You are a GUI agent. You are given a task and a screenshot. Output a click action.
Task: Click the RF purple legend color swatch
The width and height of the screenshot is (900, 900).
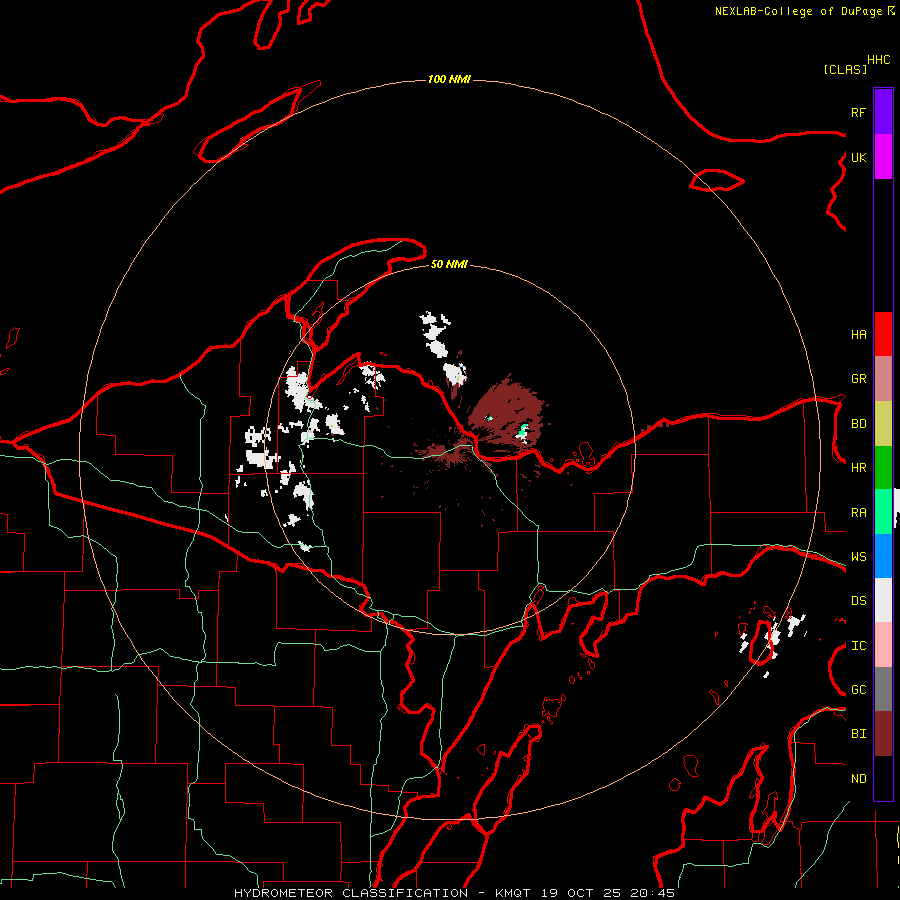tap(883, 112)
